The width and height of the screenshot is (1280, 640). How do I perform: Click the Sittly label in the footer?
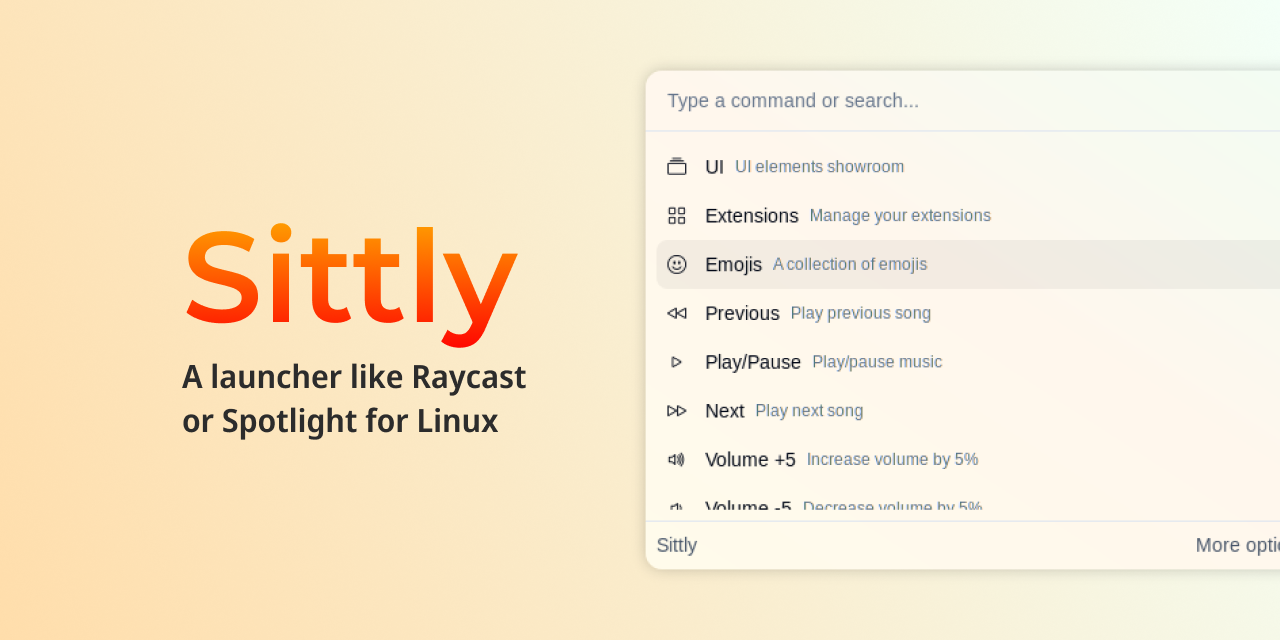[676, 545]
